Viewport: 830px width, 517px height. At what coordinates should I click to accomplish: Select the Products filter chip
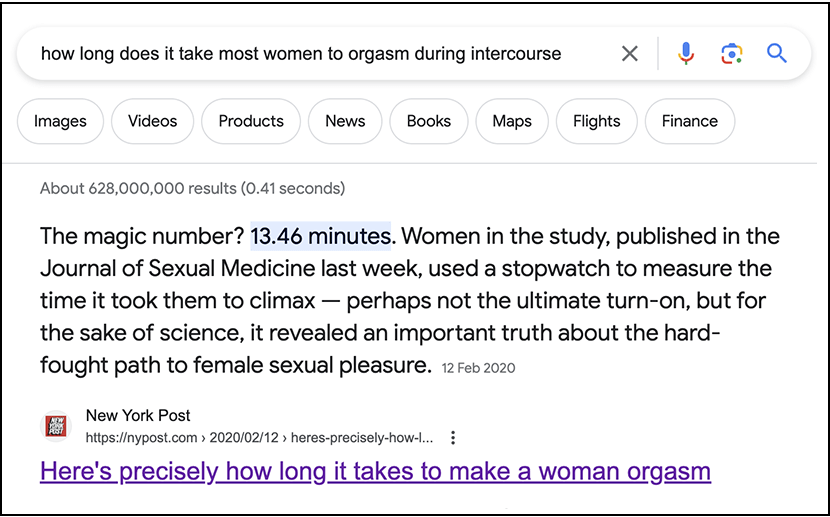coord(251,121)
